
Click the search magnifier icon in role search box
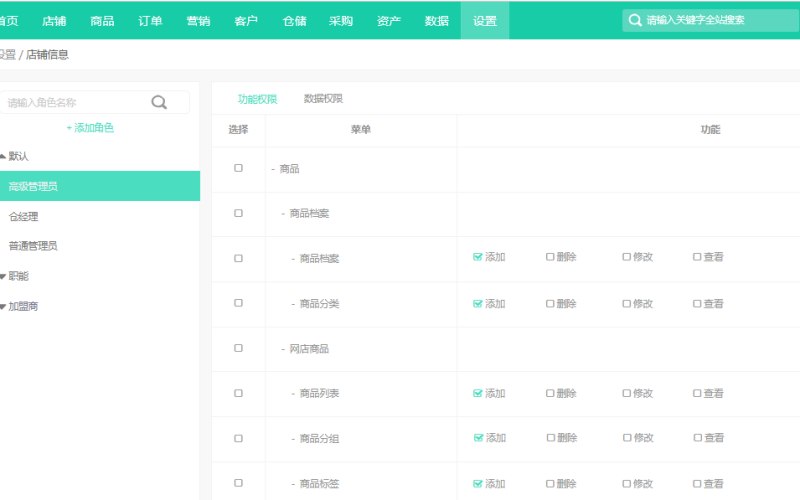pos(159,102)
